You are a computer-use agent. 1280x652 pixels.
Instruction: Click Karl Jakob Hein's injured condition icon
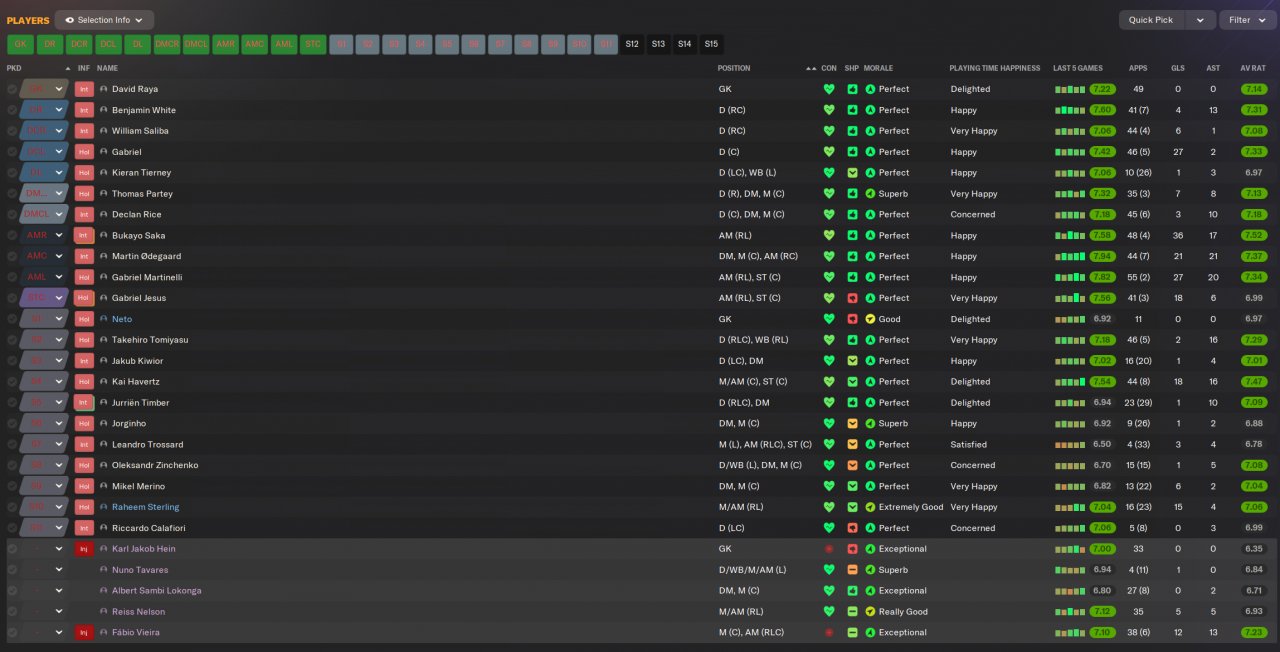point(828,549)
